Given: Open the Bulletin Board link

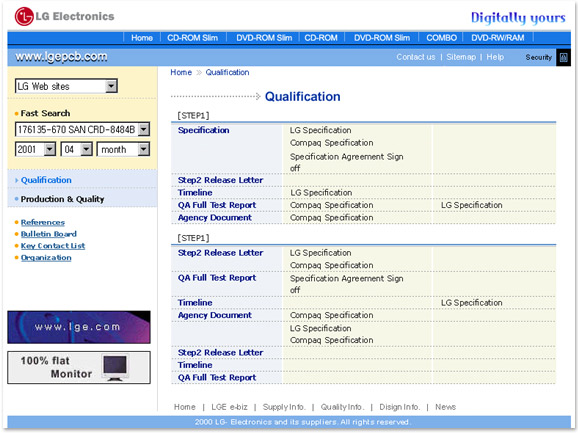Looking at the screenshot, I should 49,234.
